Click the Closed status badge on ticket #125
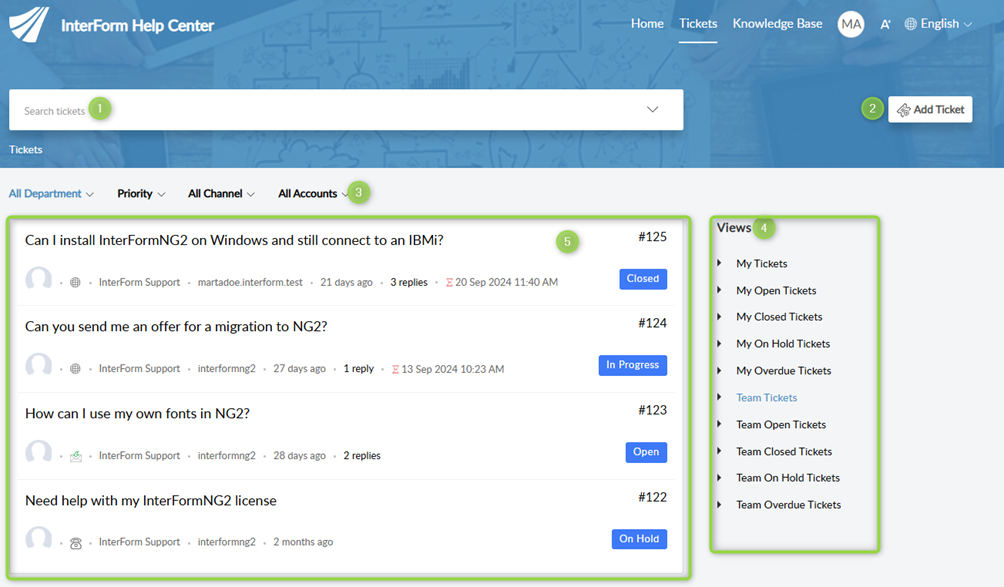The width and height of the screenshot is (1004, 587). point(643,279)
